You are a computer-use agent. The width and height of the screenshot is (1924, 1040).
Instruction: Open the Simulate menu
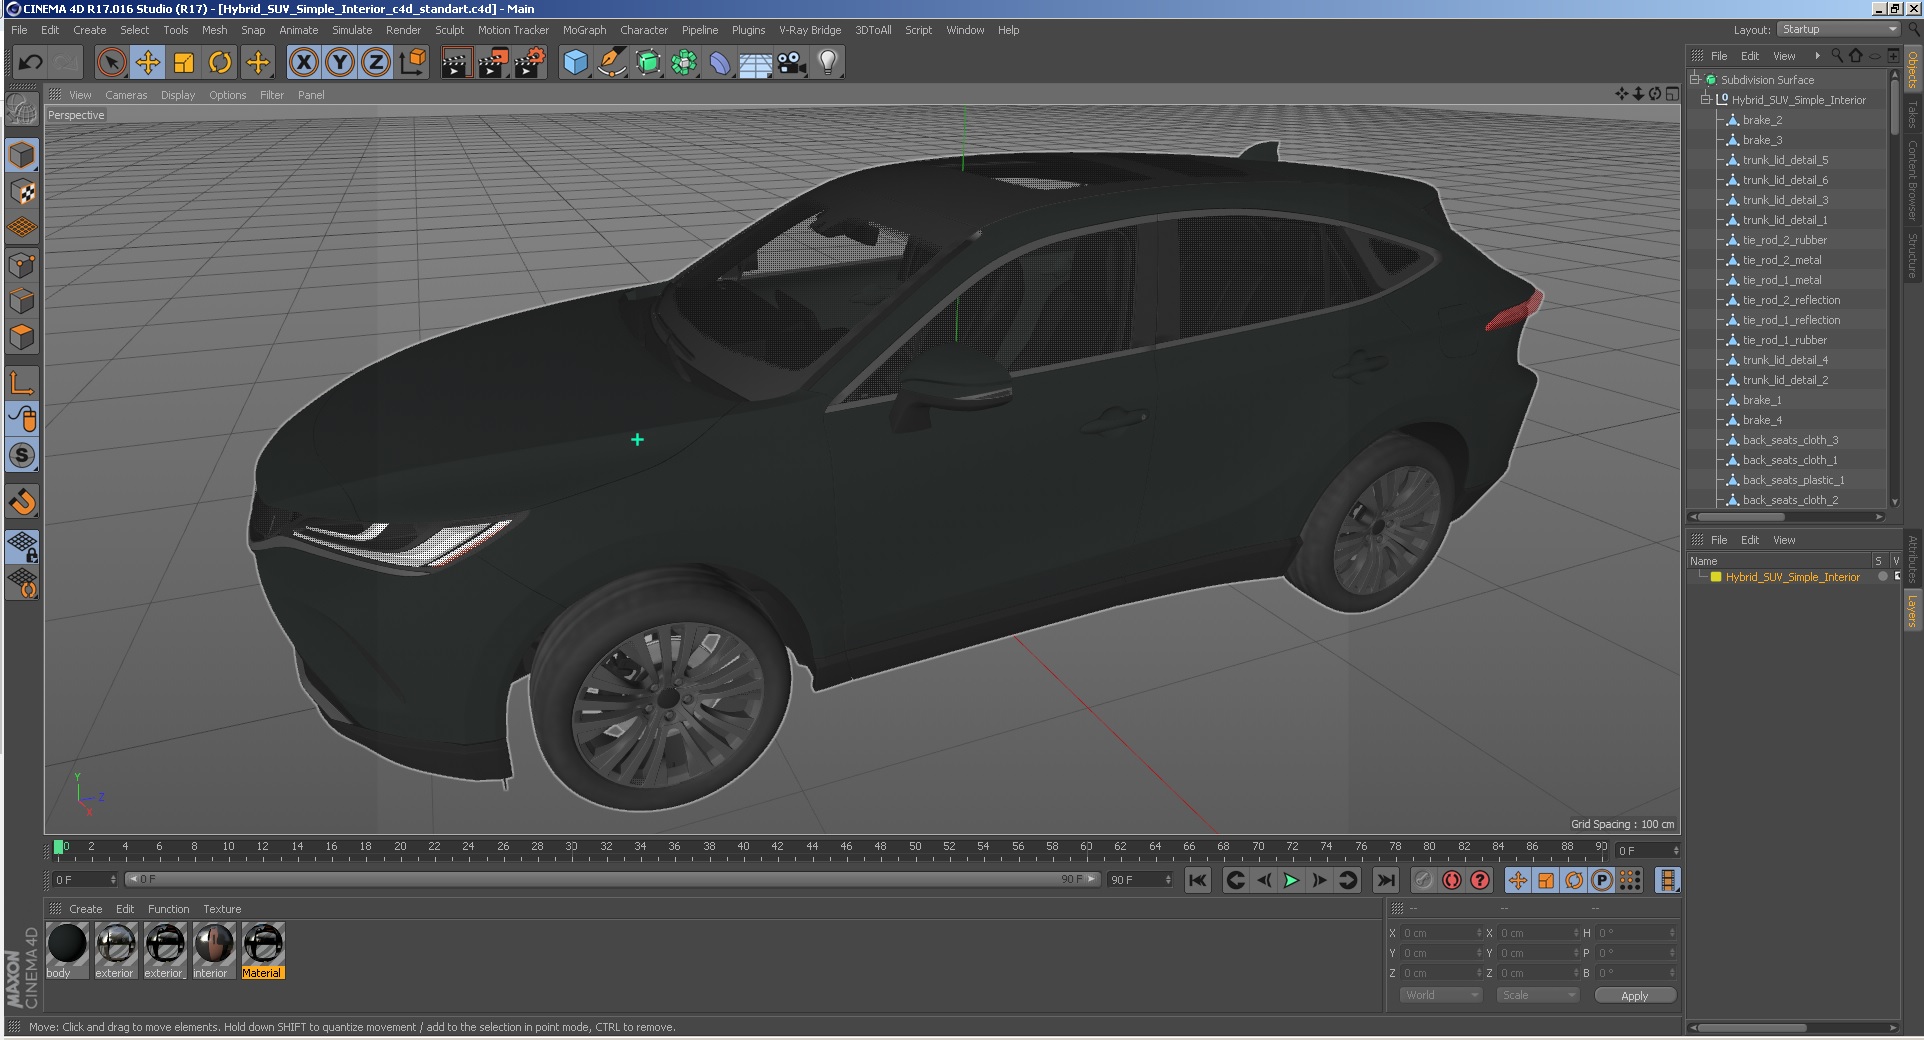point(352,30)
